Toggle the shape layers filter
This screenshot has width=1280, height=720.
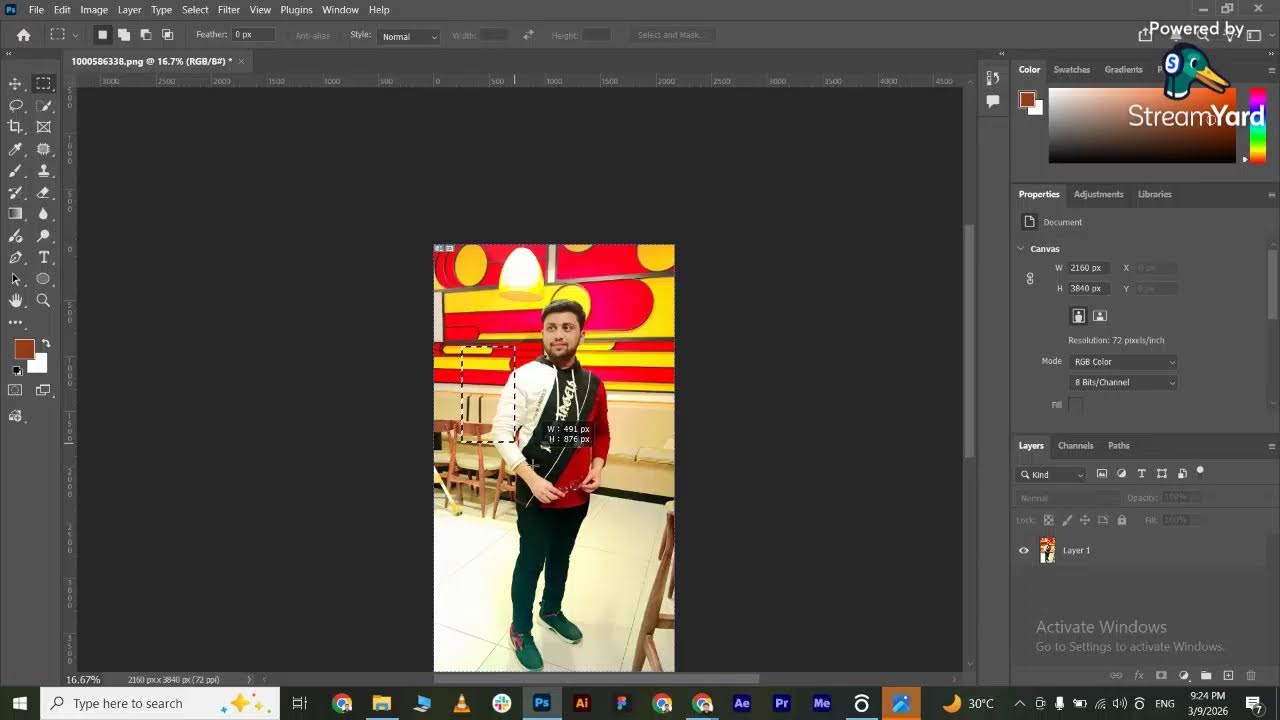click(1162, 474)
